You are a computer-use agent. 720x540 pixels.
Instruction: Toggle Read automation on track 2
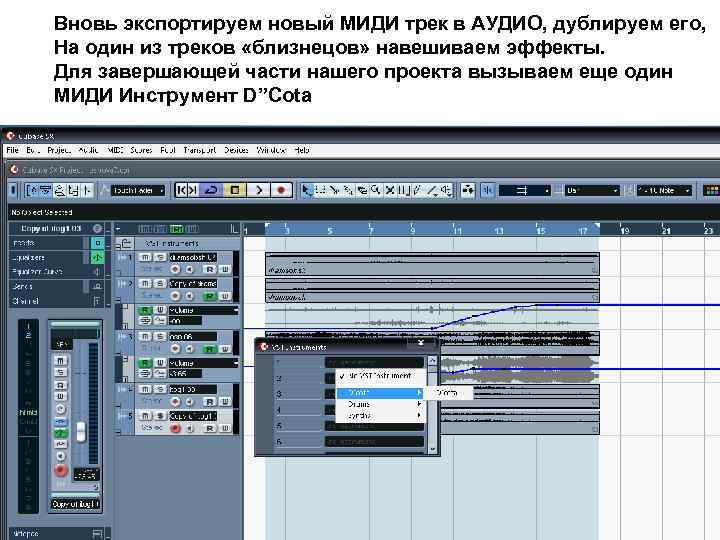(210, 296)
